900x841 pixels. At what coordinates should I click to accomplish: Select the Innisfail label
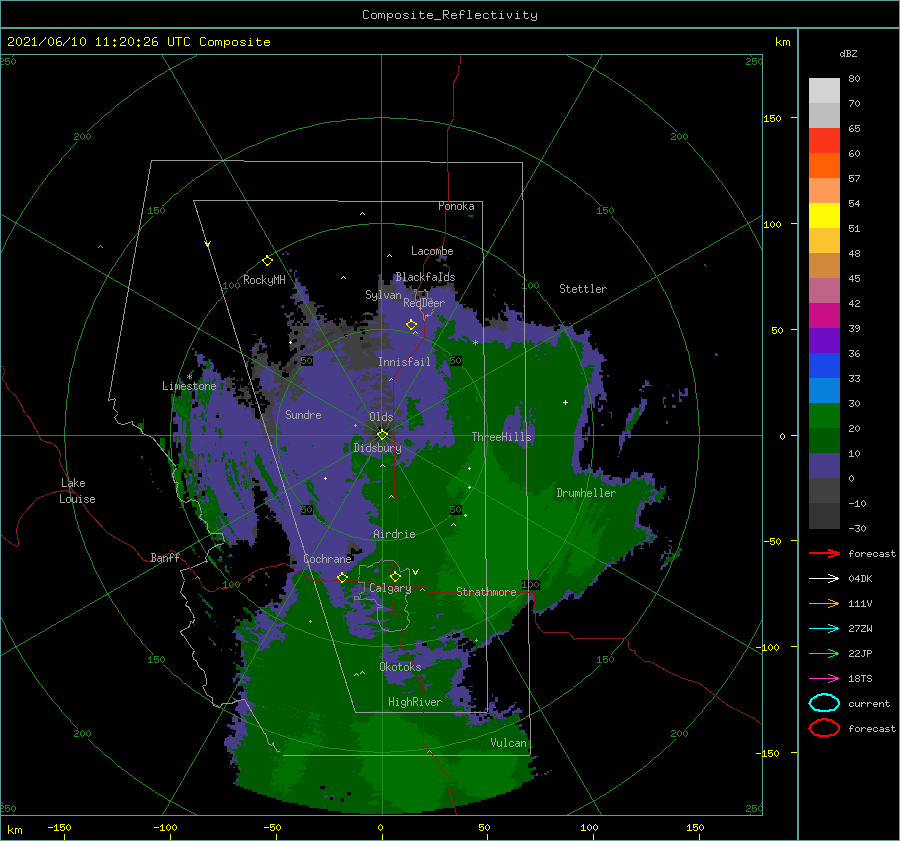(x=404, y=362)
